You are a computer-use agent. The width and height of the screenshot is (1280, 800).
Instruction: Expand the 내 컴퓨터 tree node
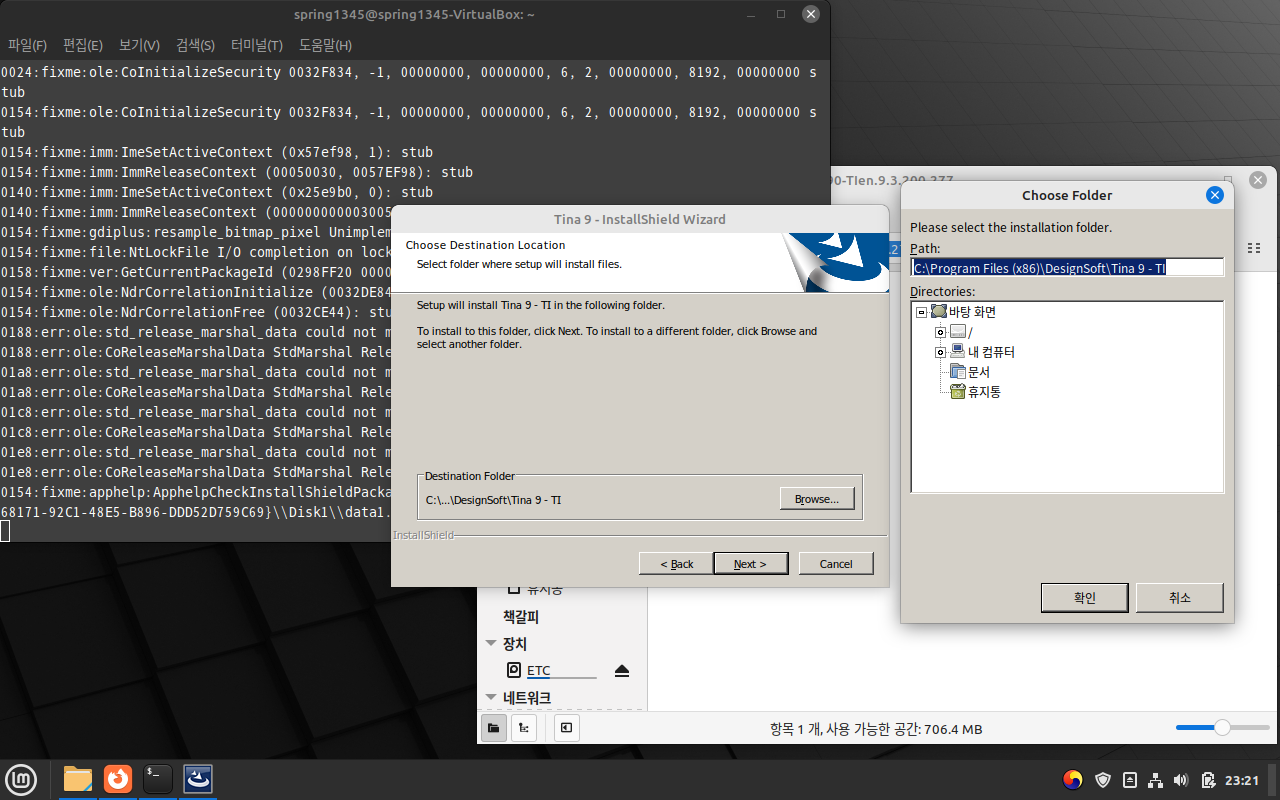(940, 352)
